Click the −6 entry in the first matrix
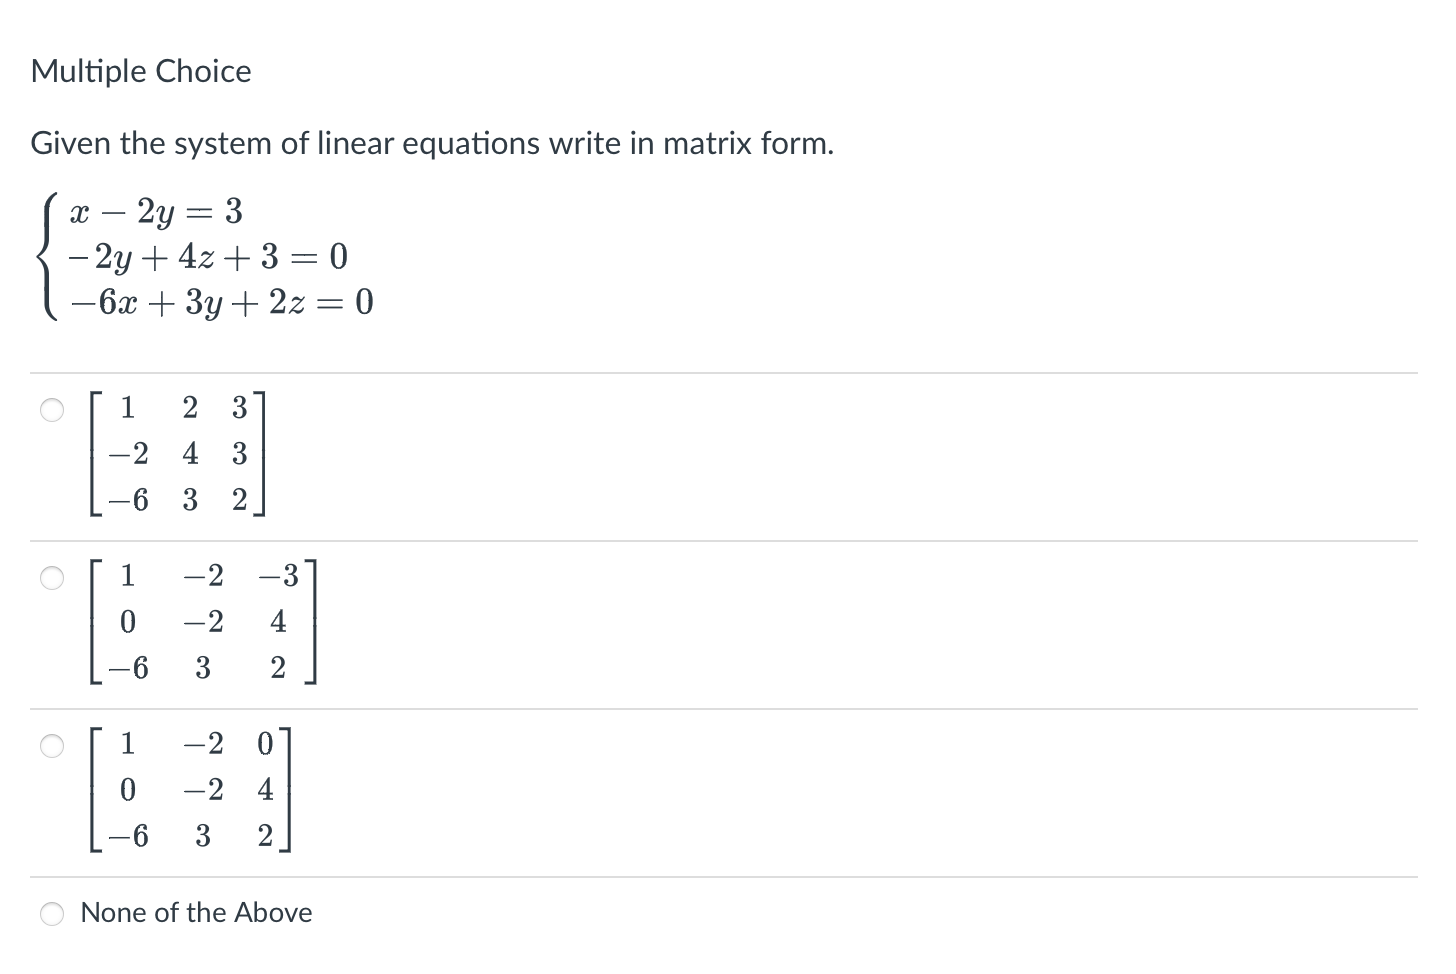 pyautogui.click(x=128, y=501)
